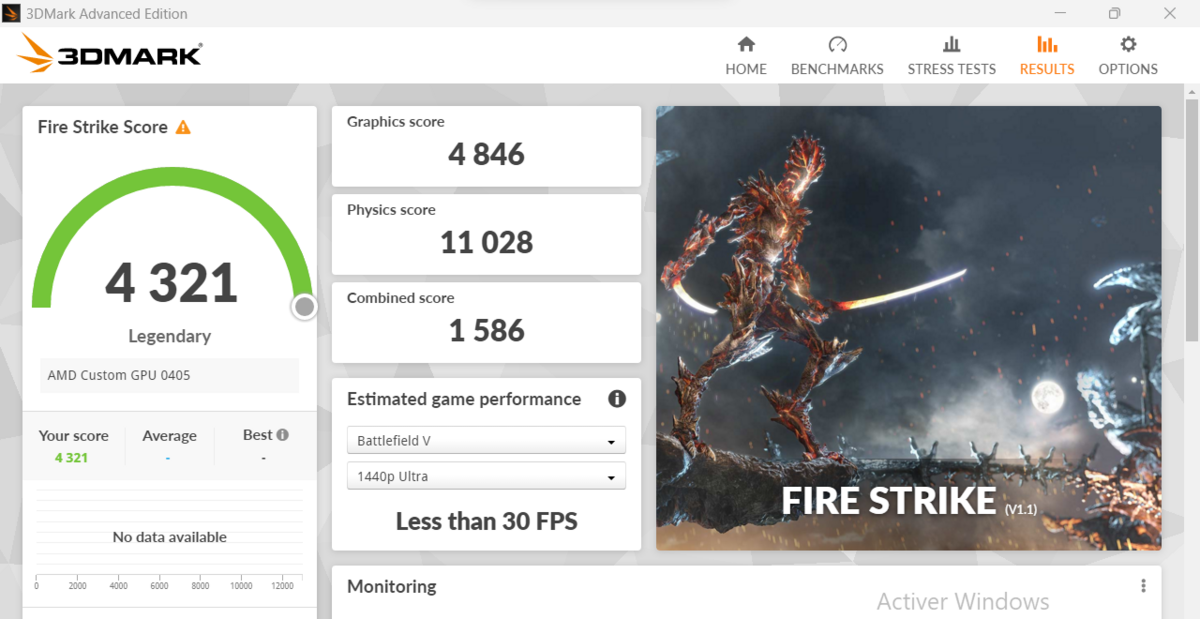Click the BENCHMARKS tab label
Screen dimensions: 1200x619
coord(837,69)
